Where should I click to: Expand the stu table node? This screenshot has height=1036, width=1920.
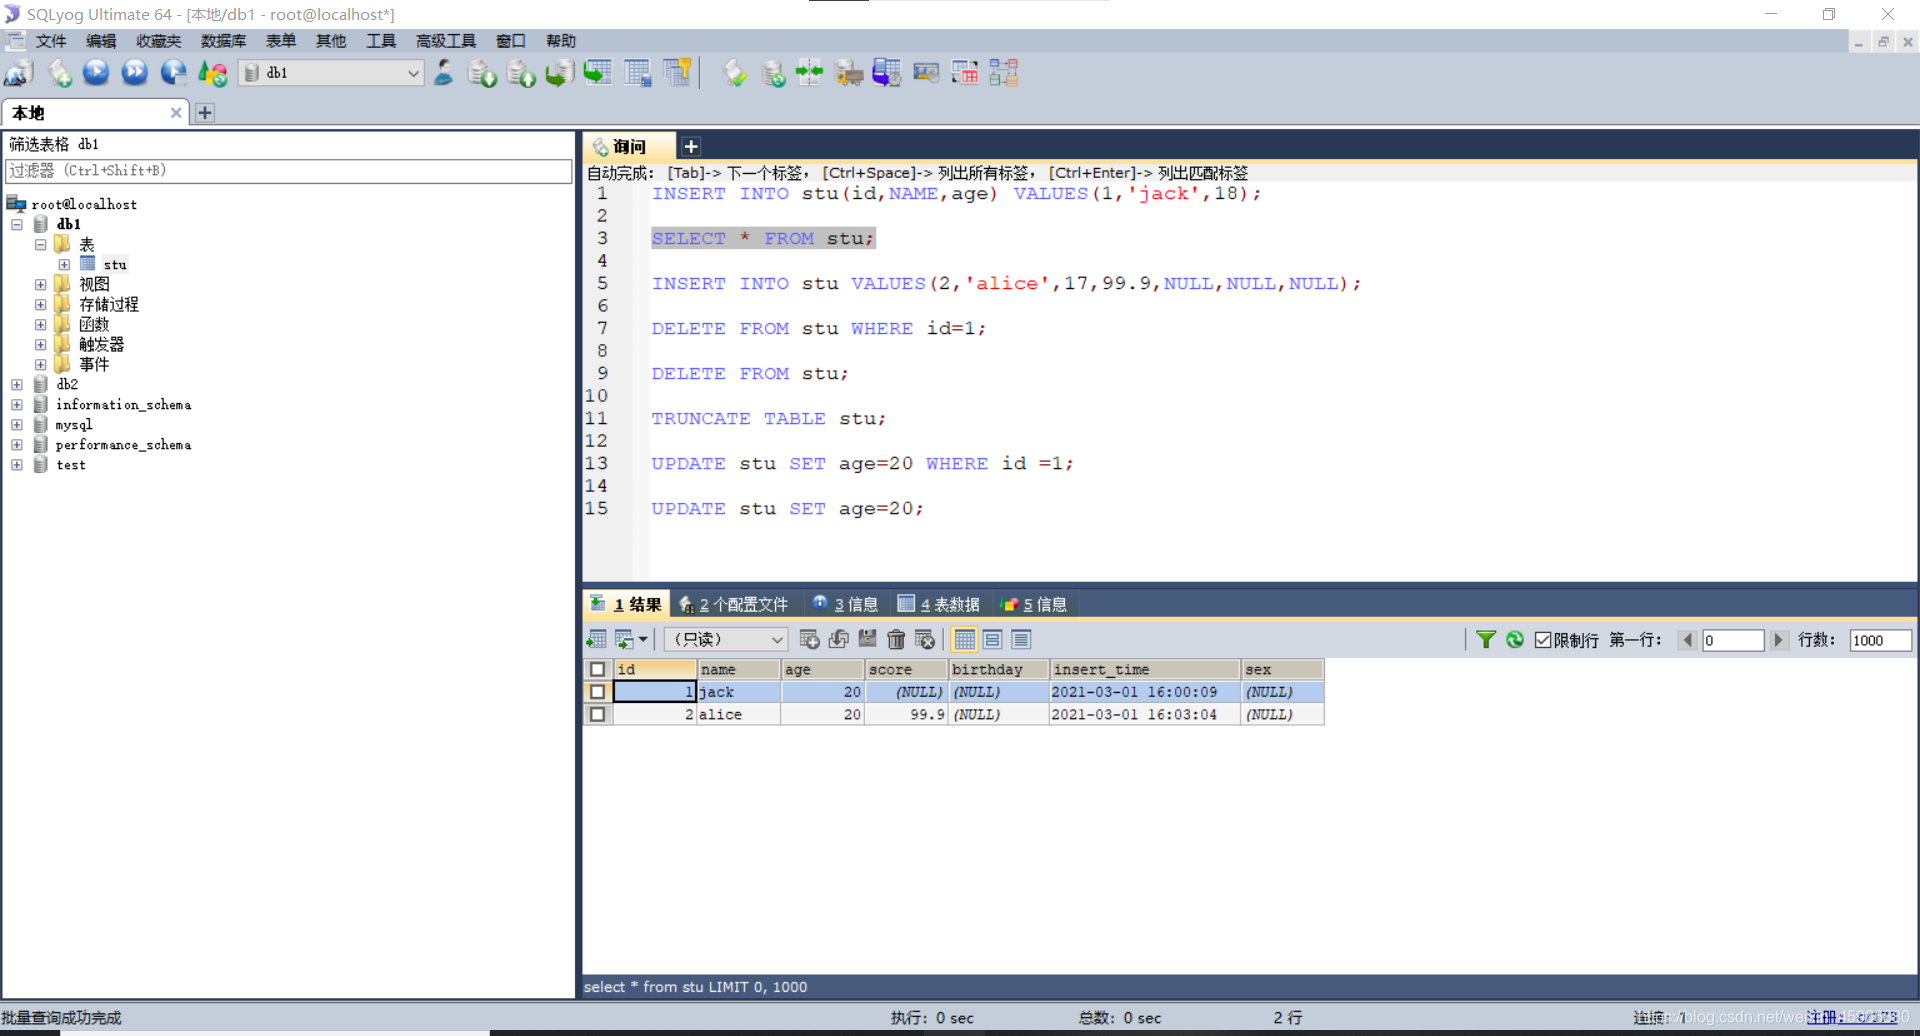tap(65, 265)
